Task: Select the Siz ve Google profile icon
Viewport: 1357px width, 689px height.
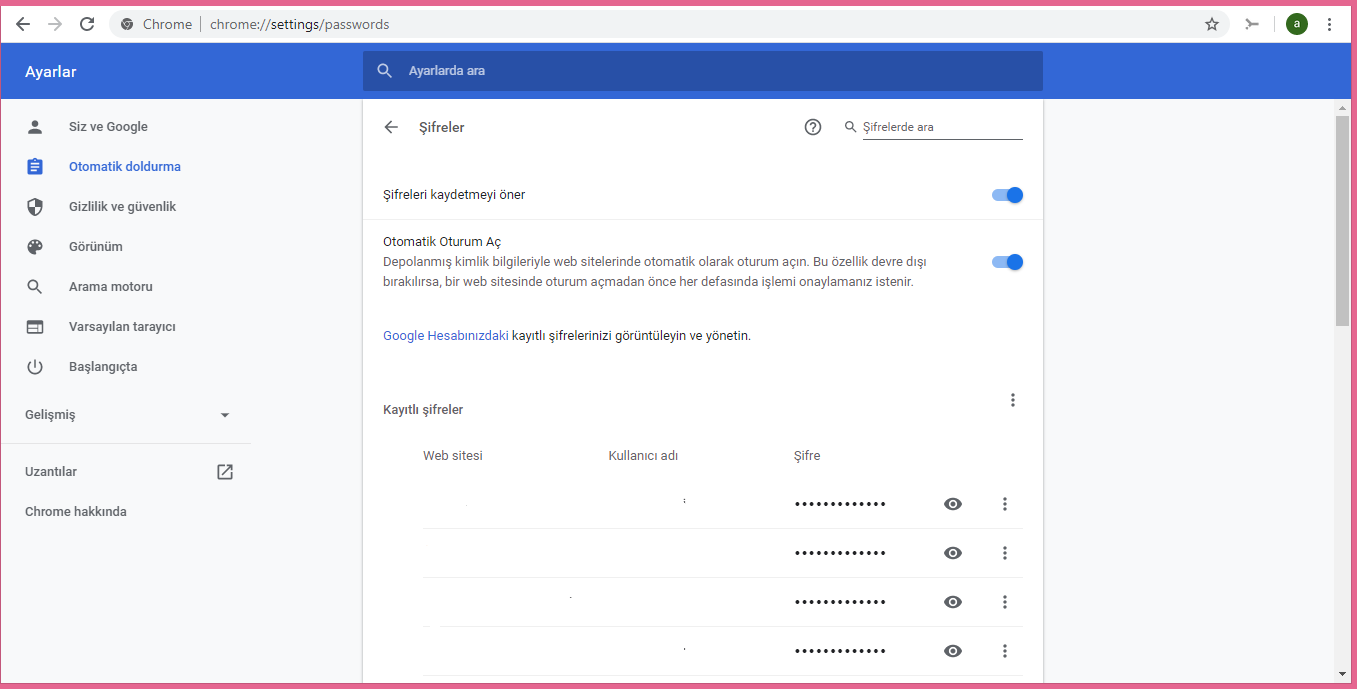Action: click(x=35, y=126)
